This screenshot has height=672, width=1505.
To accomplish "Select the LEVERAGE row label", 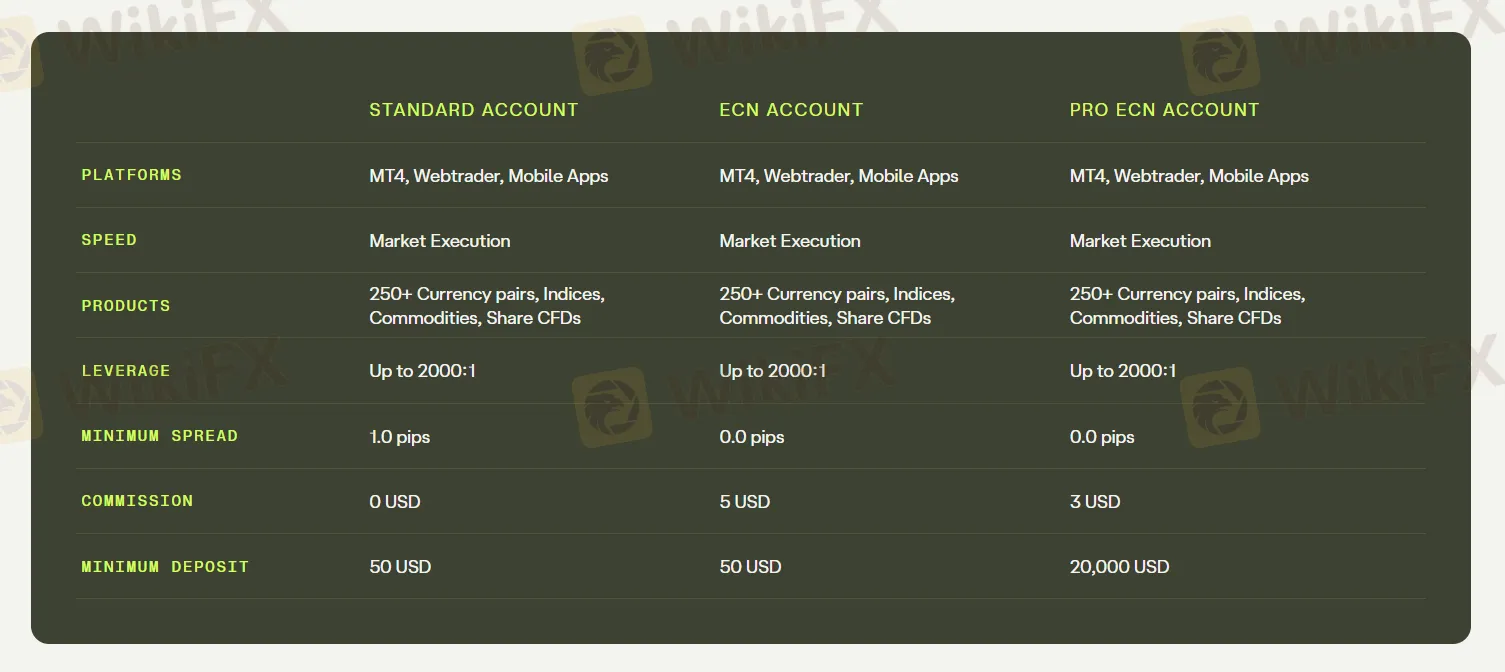I will point(125,371).
